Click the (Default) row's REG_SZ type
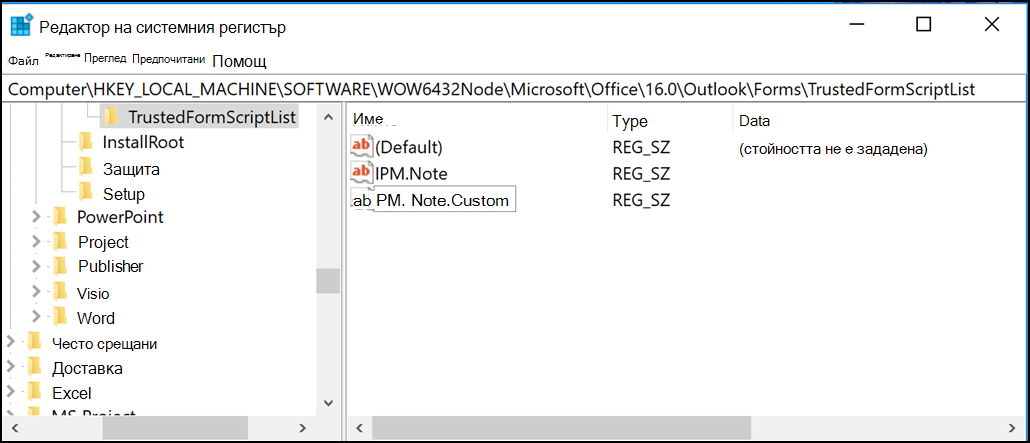This screenshot has height=443, width=1030. (640, 149)
